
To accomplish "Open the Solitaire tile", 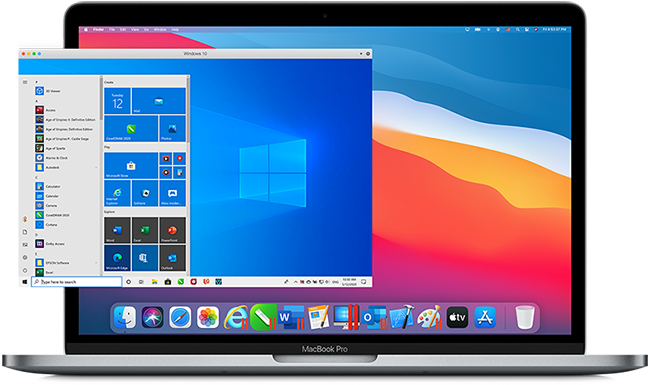I will [x=145, y=193].
